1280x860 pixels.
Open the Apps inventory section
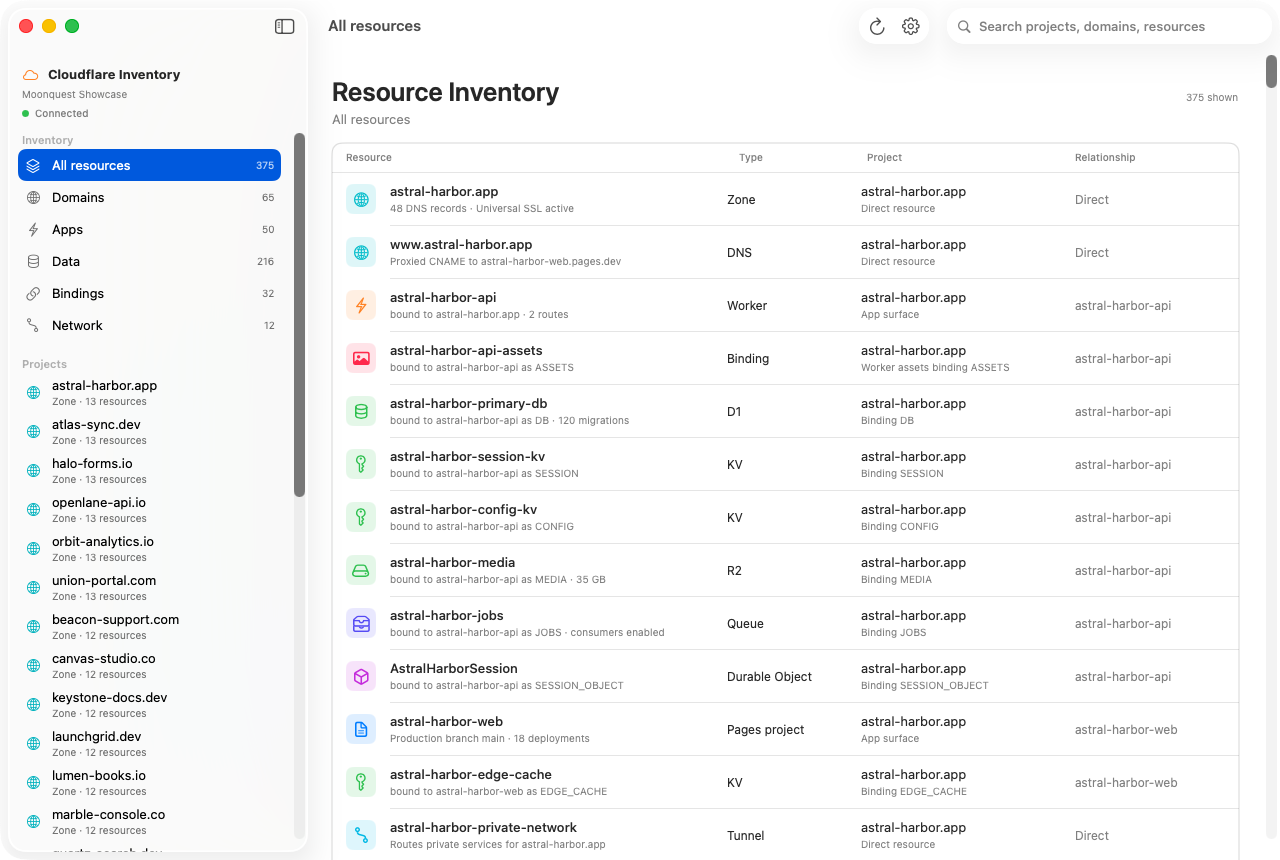click(x=149, y=229)
